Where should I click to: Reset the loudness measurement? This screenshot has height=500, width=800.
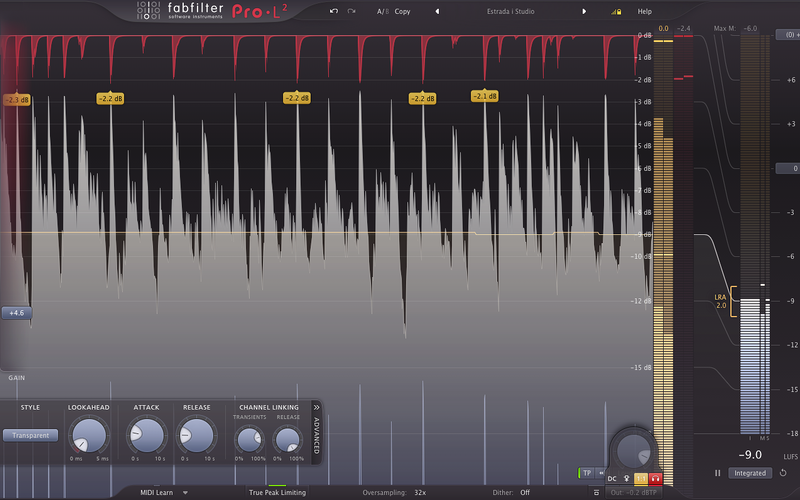783,473
